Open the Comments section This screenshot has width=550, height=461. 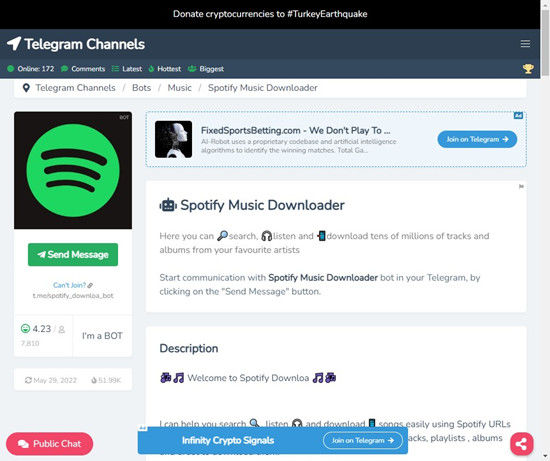click(x=83, y=69)
